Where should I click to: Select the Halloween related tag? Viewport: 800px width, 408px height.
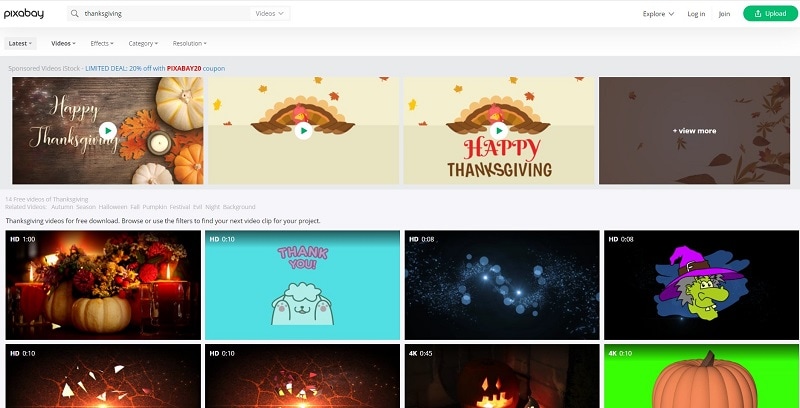pyautogui.click(x=113, y=207)
